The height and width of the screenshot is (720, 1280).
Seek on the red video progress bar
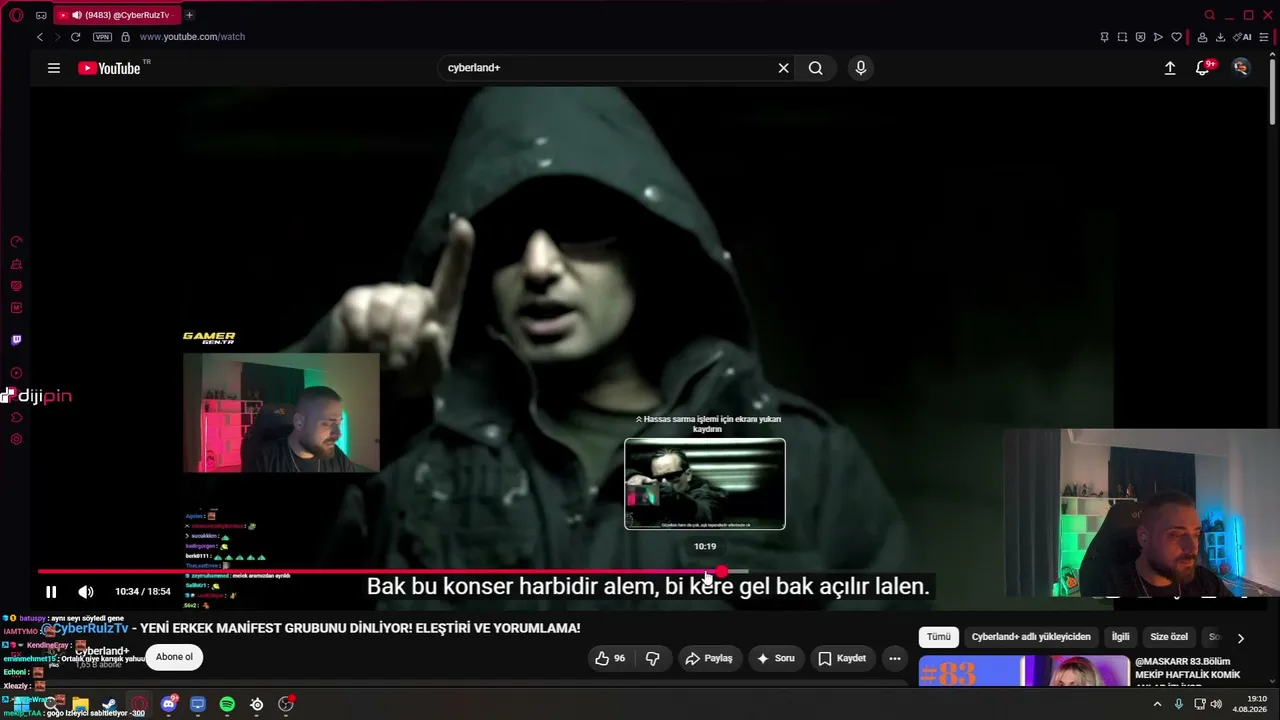(x=393, y=572)
